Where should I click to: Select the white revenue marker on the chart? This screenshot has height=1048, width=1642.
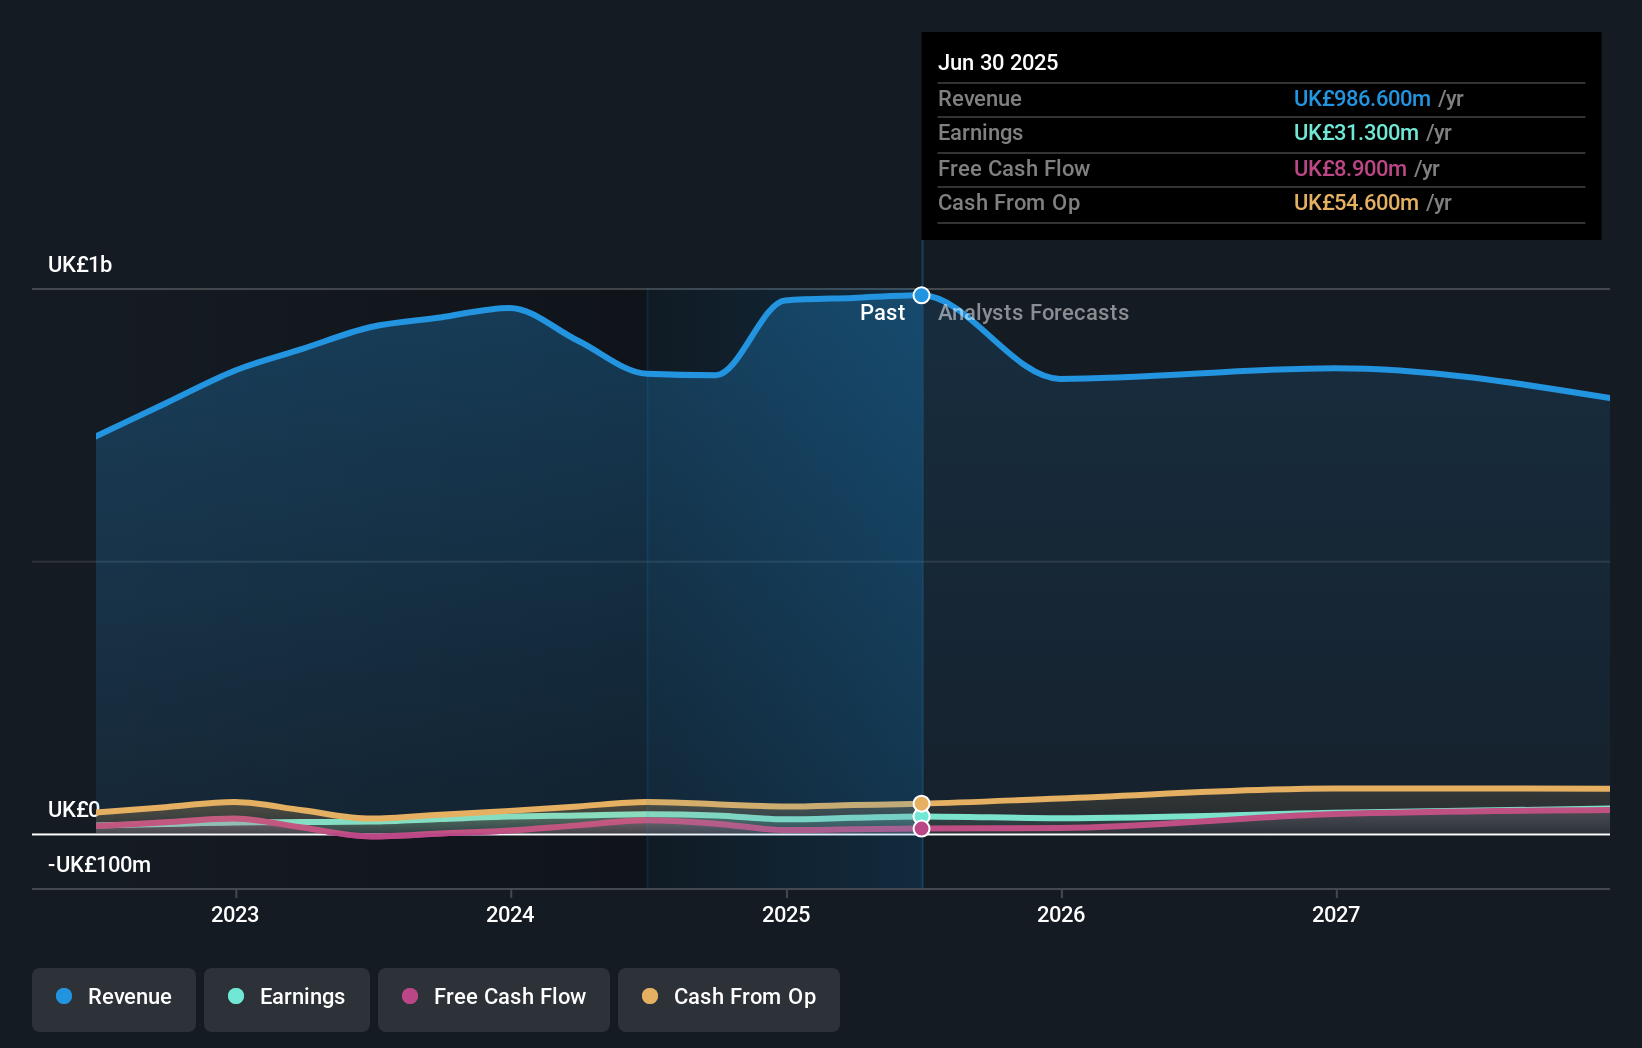[x=921, y=294]
